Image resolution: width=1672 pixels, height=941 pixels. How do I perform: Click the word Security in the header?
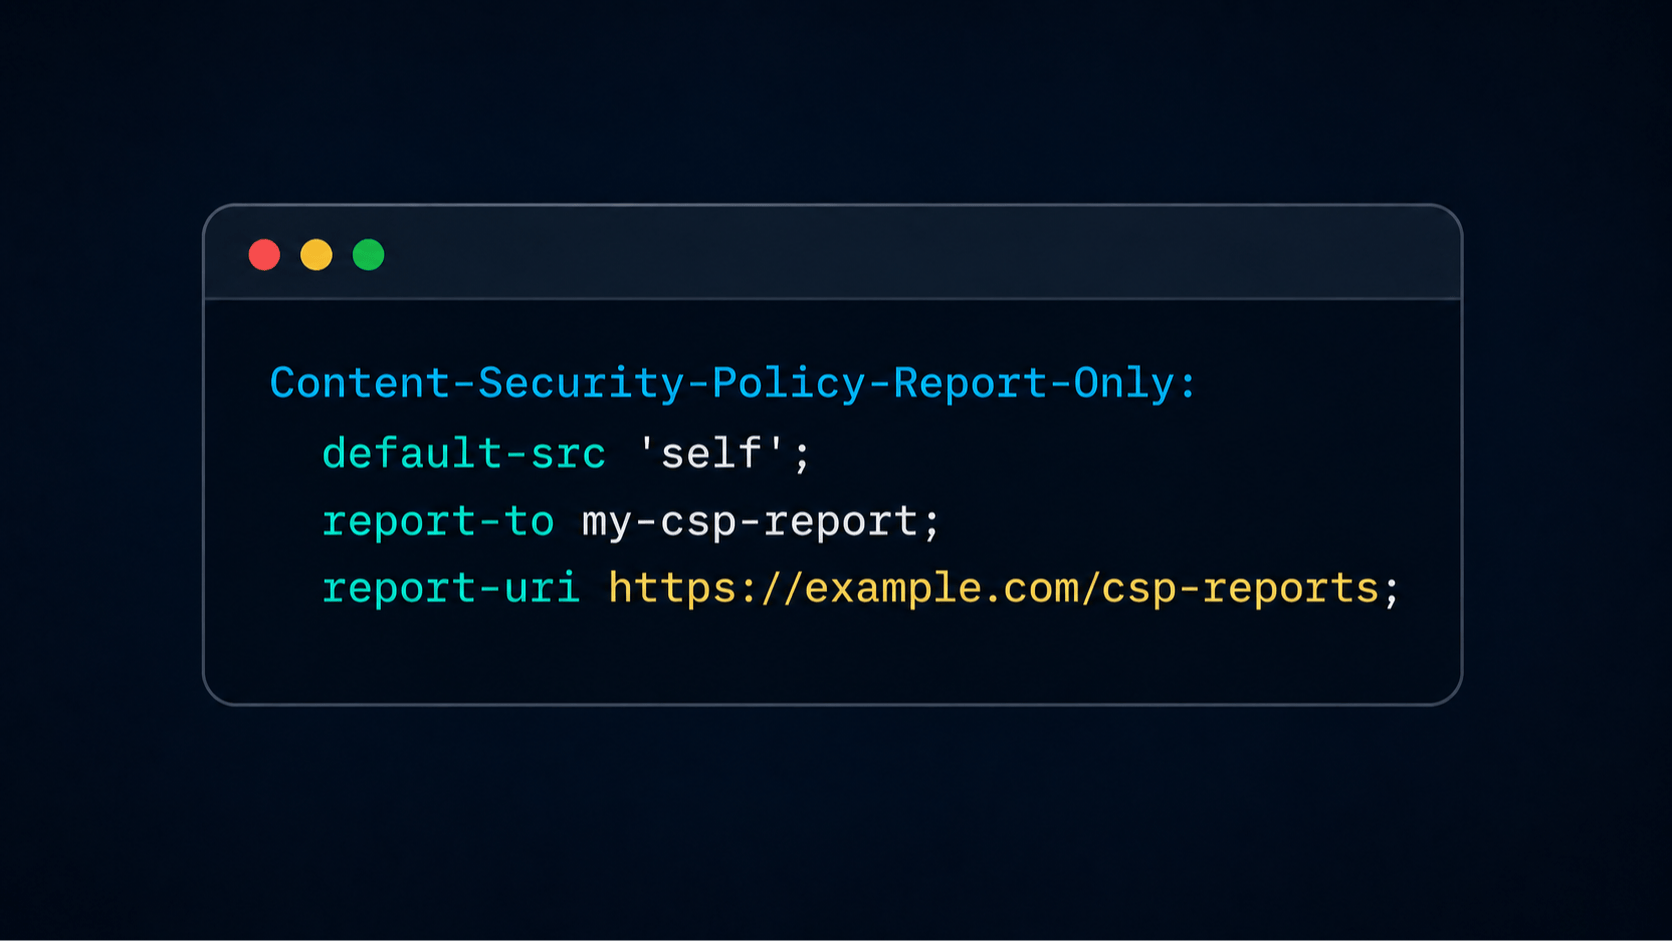pos(581,384)
